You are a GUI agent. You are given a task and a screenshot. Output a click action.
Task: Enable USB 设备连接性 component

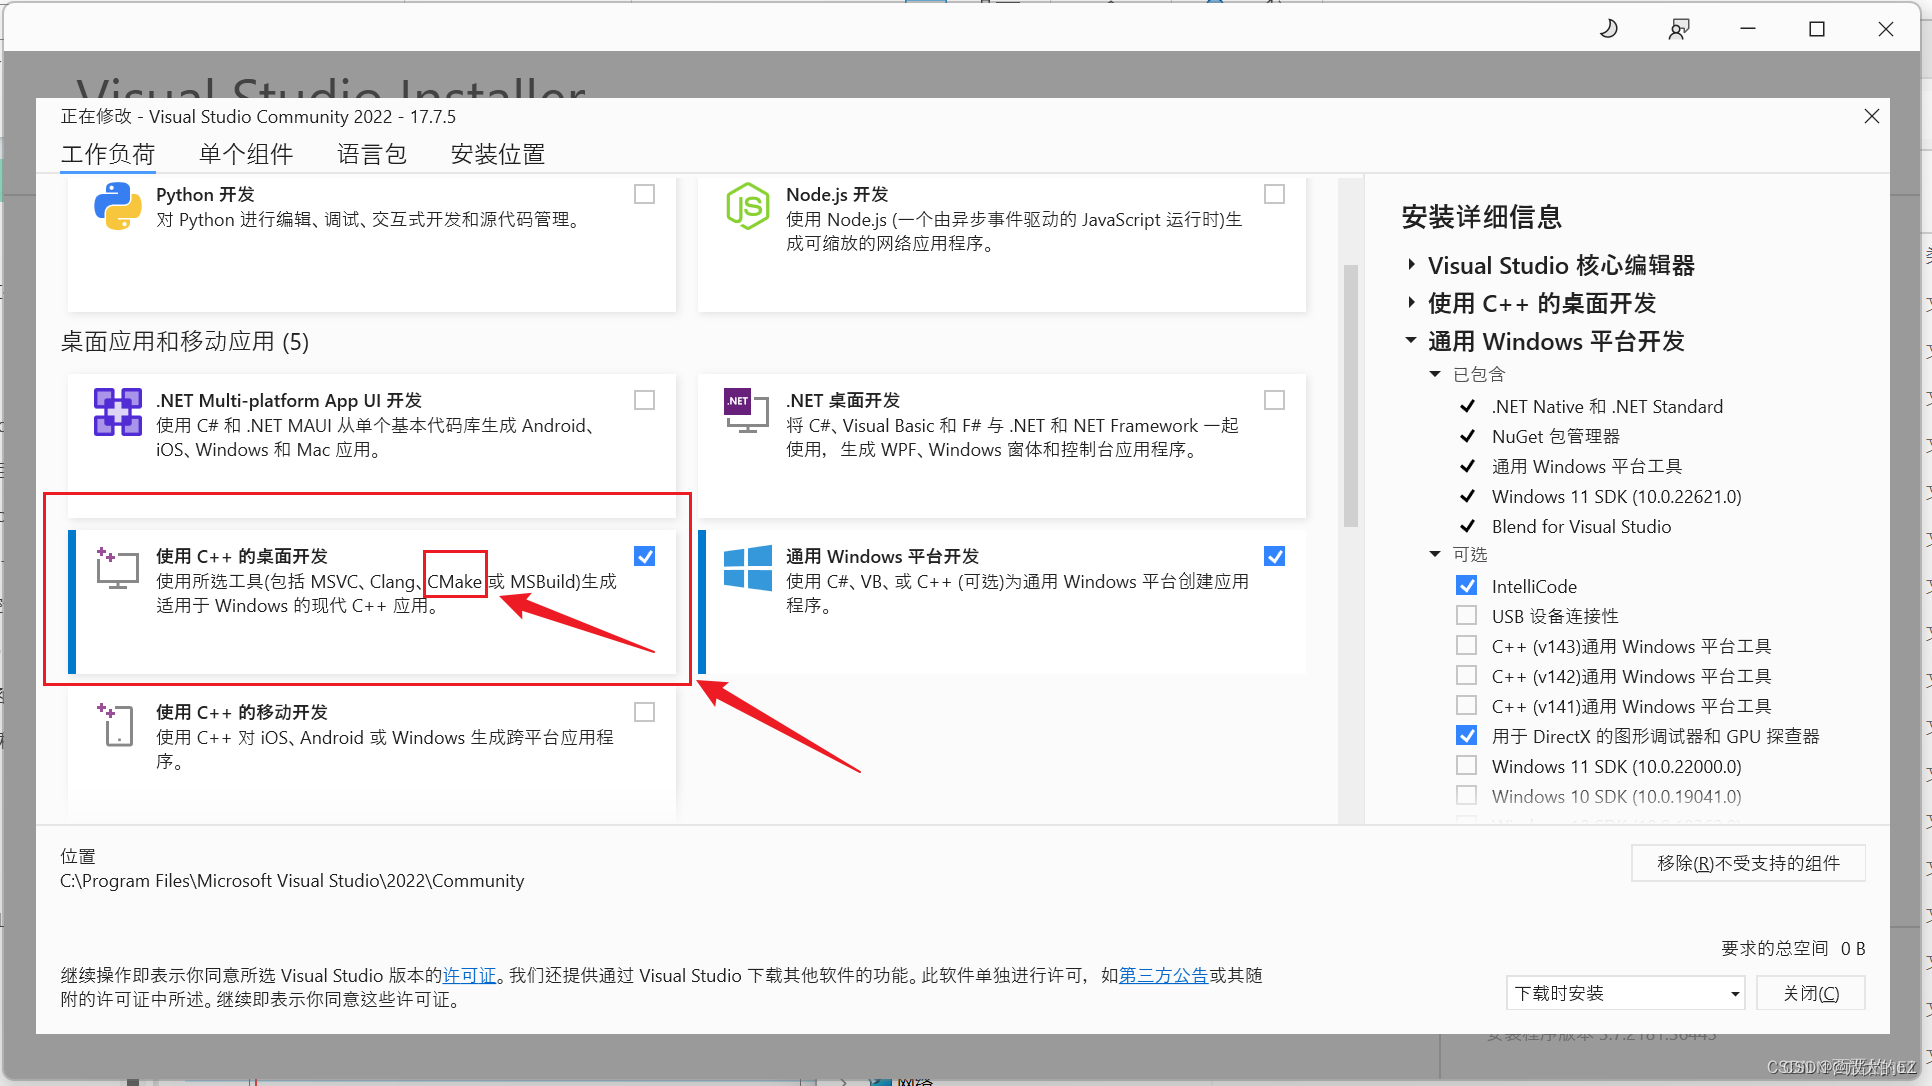pyautogui.click(x=1466, y=615)
